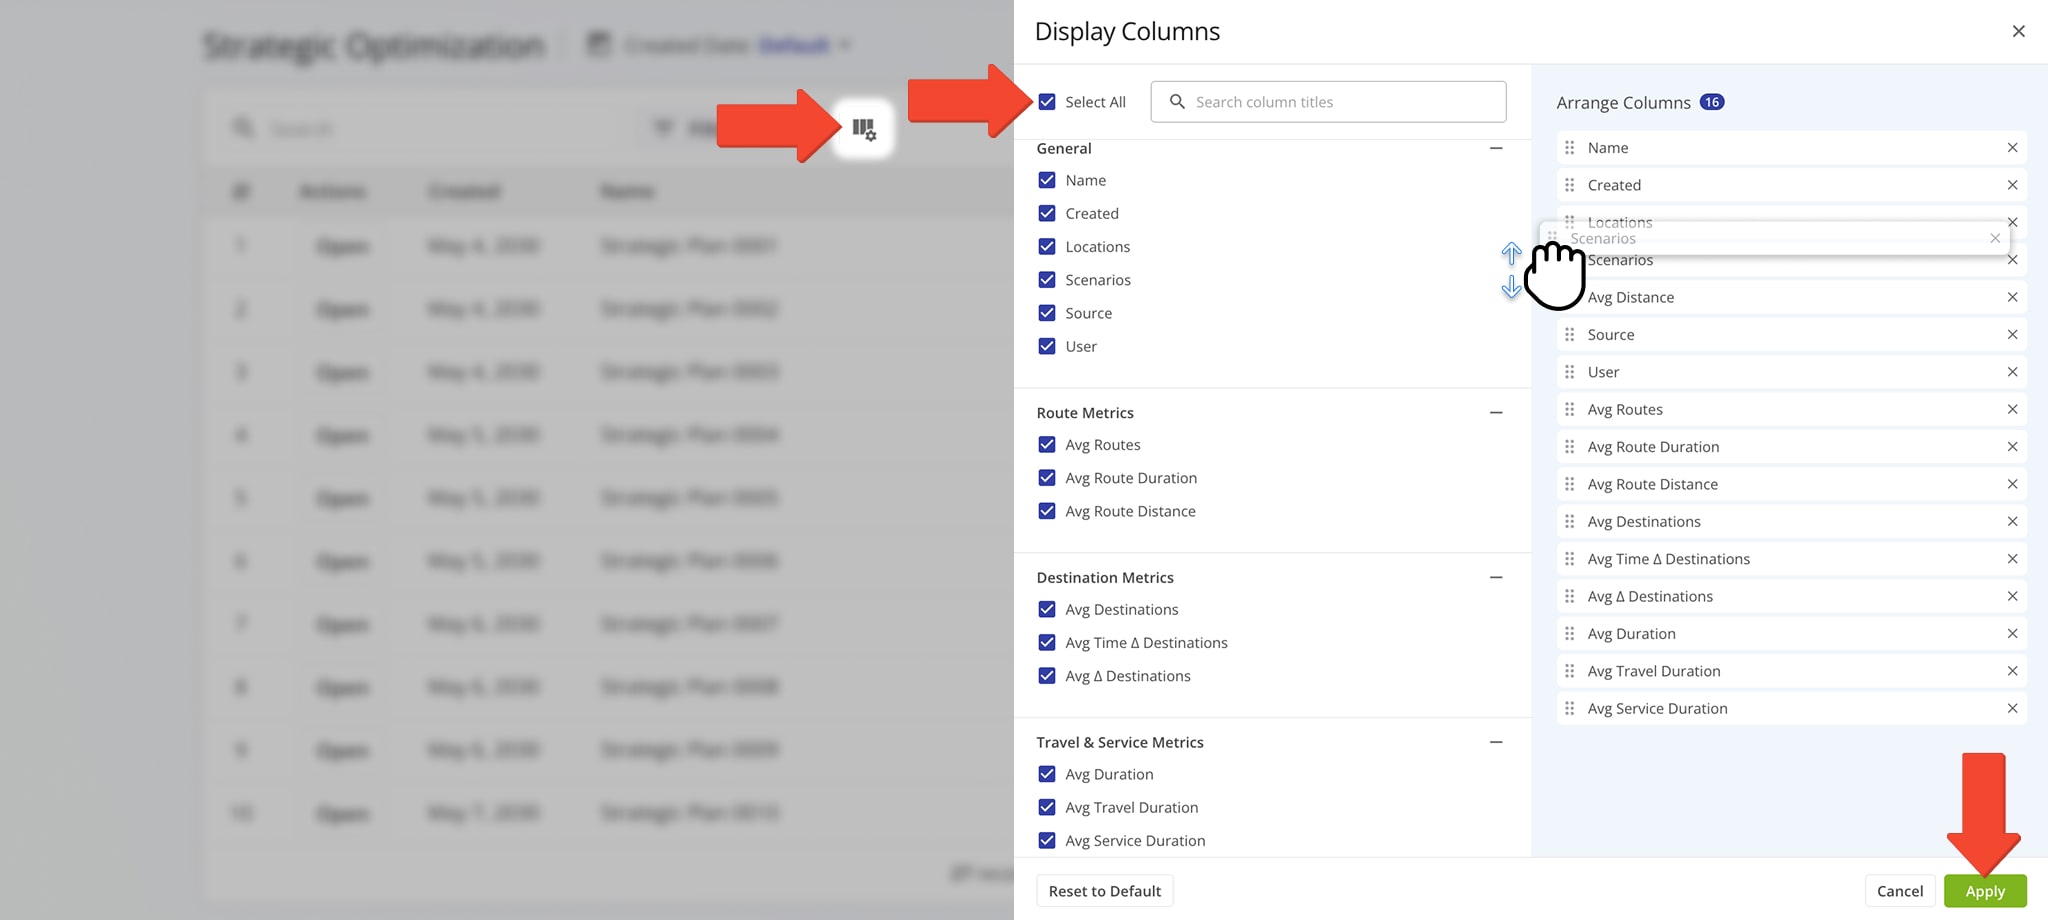2048x920 pixels.
Task: Uncheck the Avg Route Distance checkbox
Action: 1047,511
